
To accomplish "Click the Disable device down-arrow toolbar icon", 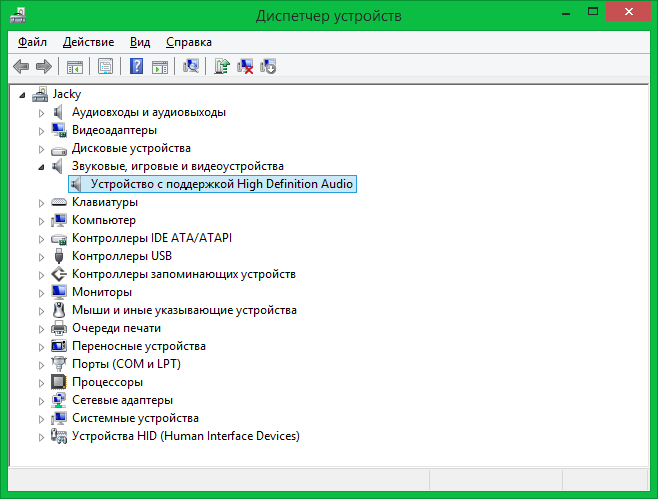I will point(268,67).
